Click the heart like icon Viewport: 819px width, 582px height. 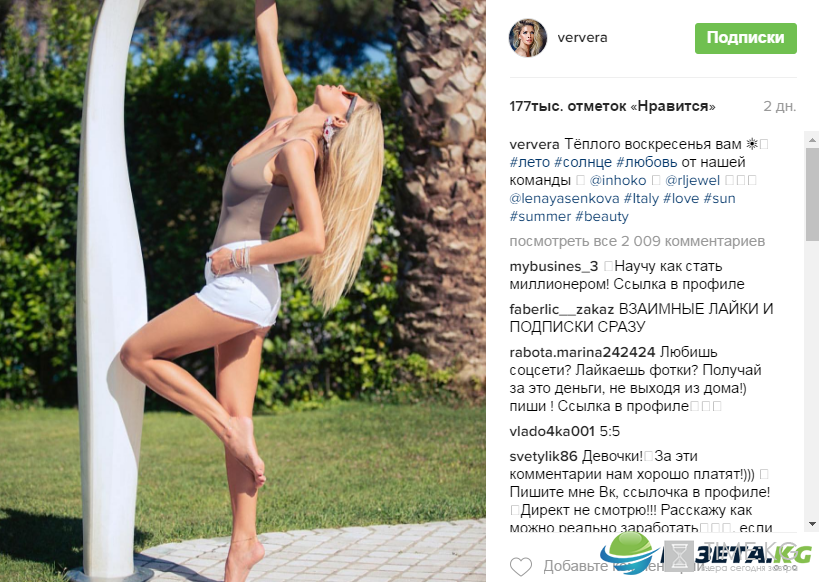tap(521, 567)
